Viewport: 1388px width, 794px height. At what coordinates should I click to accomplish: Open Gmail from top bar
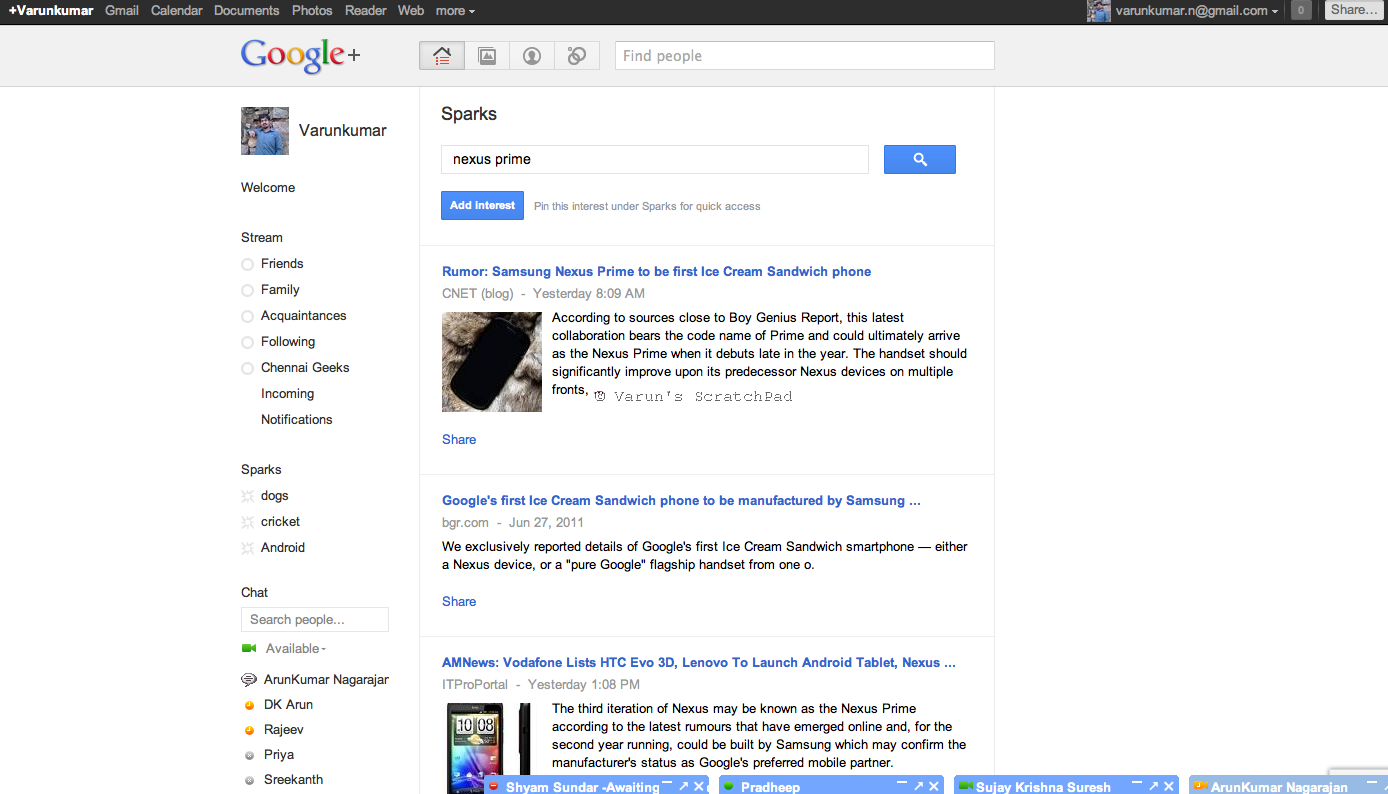(122, 11)
